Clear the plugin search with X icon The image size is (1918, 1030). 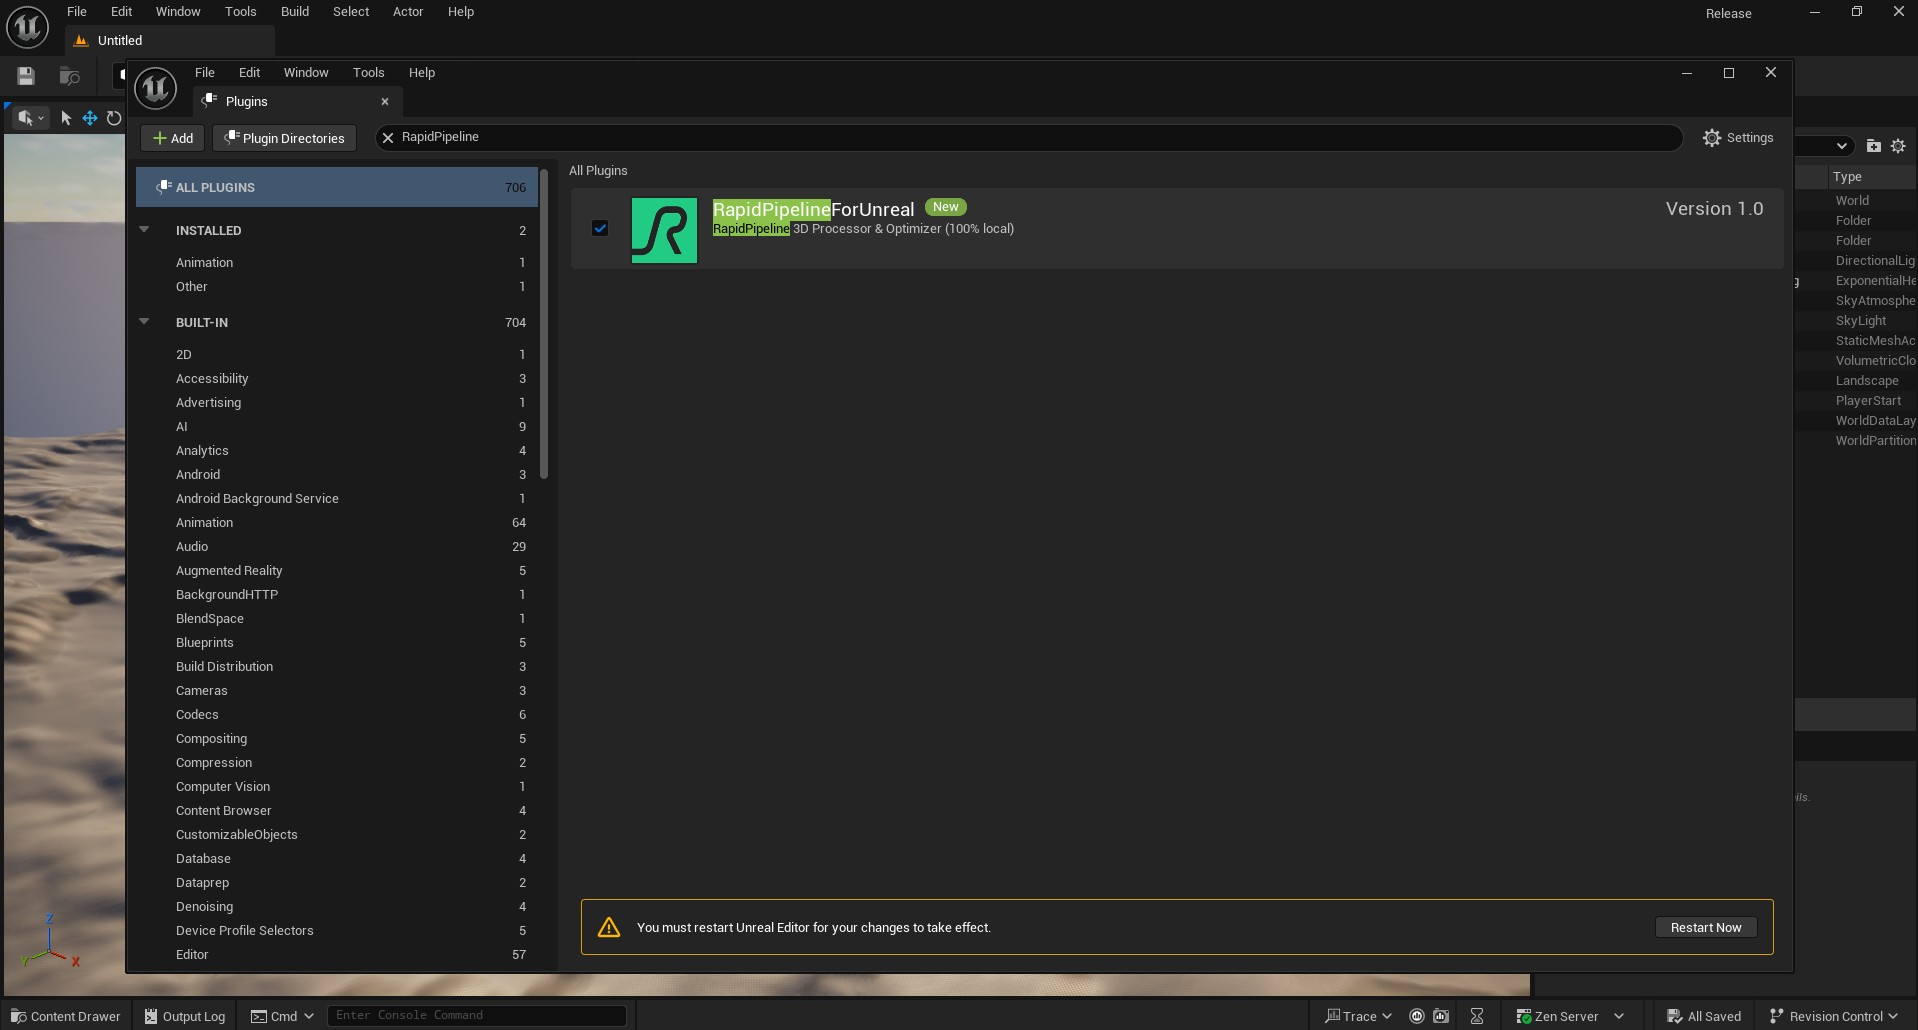(x=388, y=138)
